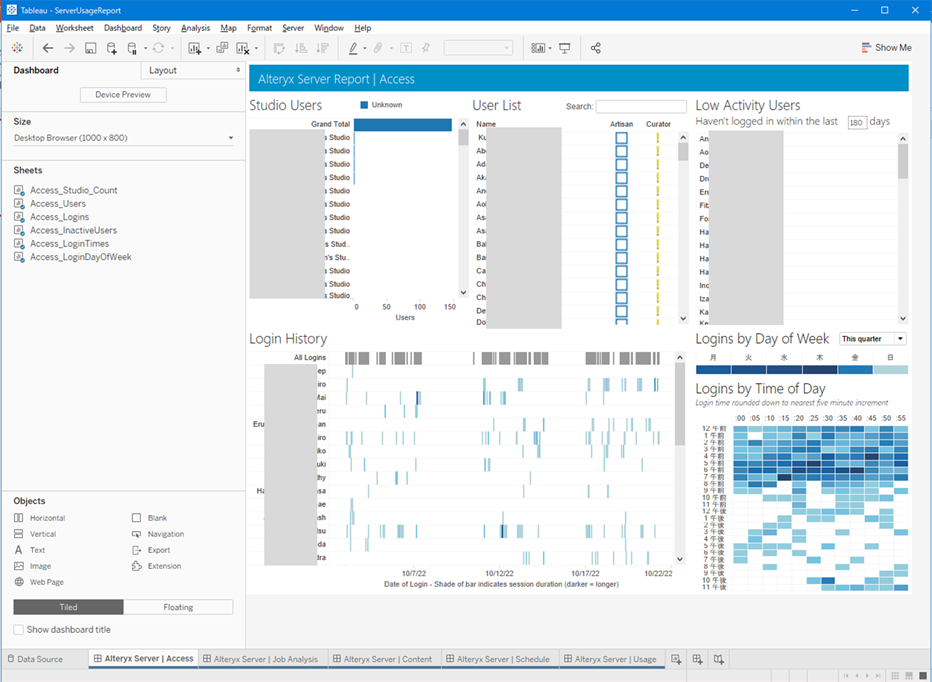The image size is (932, 682).
Task: Click the Tableau logo start page icon
Action: click(x=17, y=48)
